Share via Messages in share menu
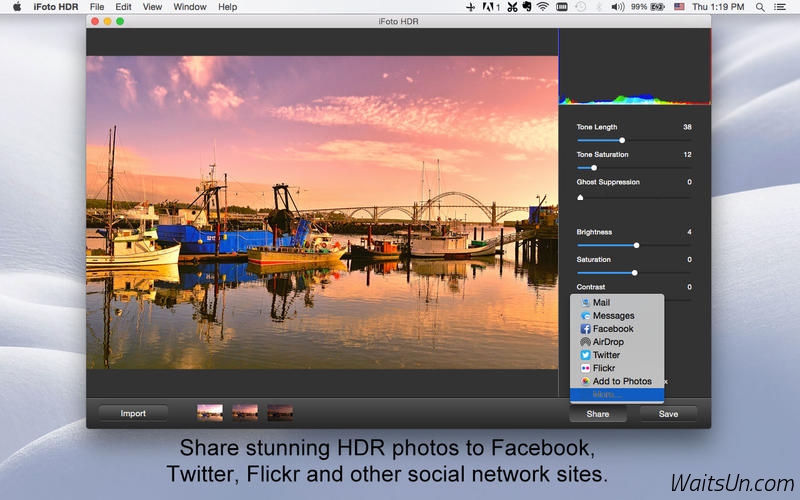 click(617, 316)
